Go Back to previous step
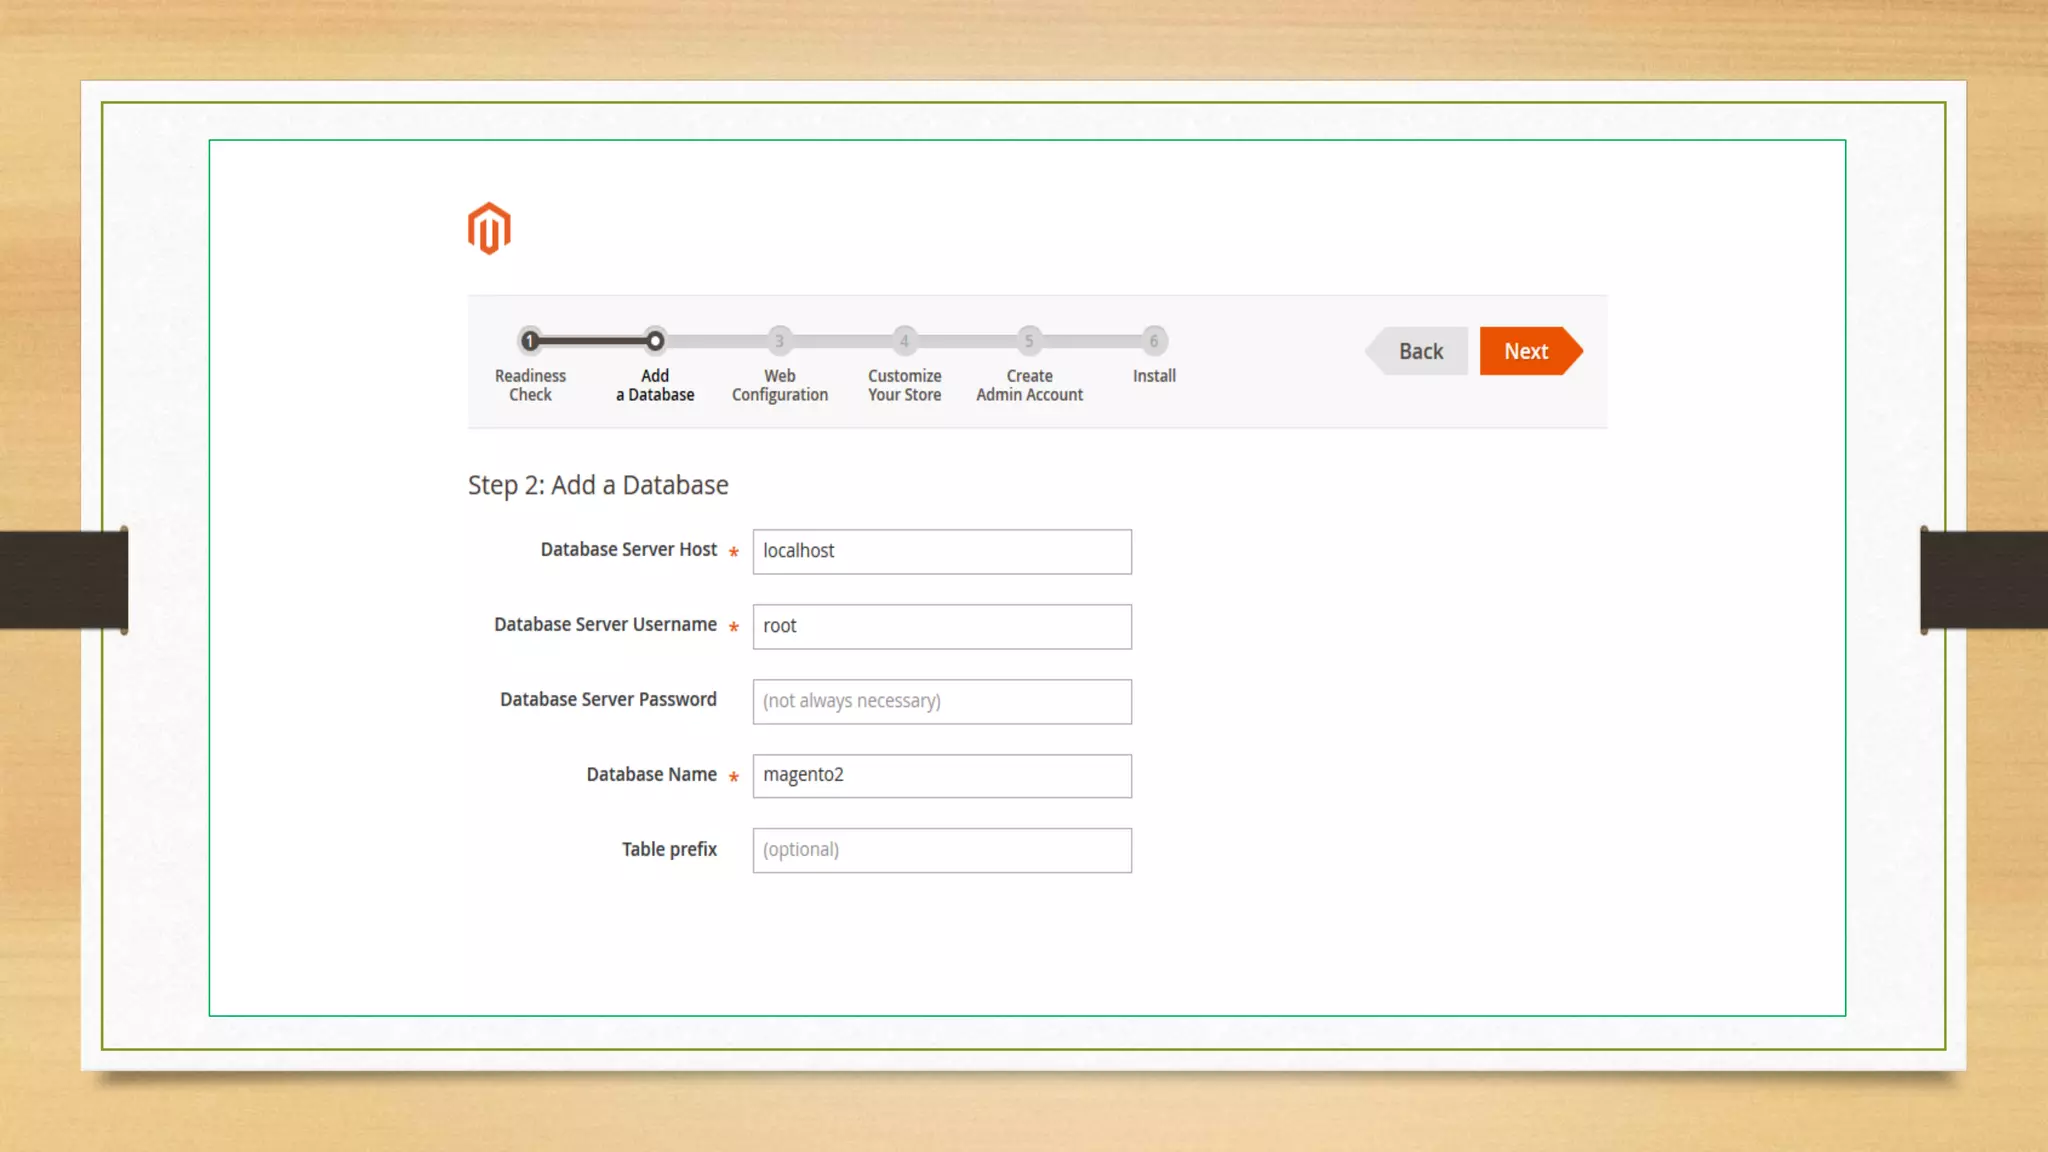This screenshot has height=1152, width=2048. 1420,351
